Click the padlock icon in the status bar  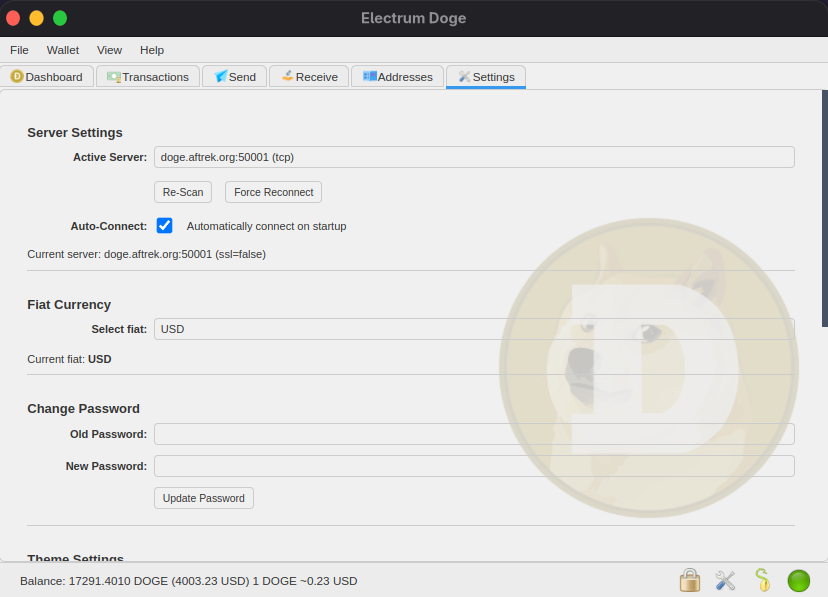point(689,580)
